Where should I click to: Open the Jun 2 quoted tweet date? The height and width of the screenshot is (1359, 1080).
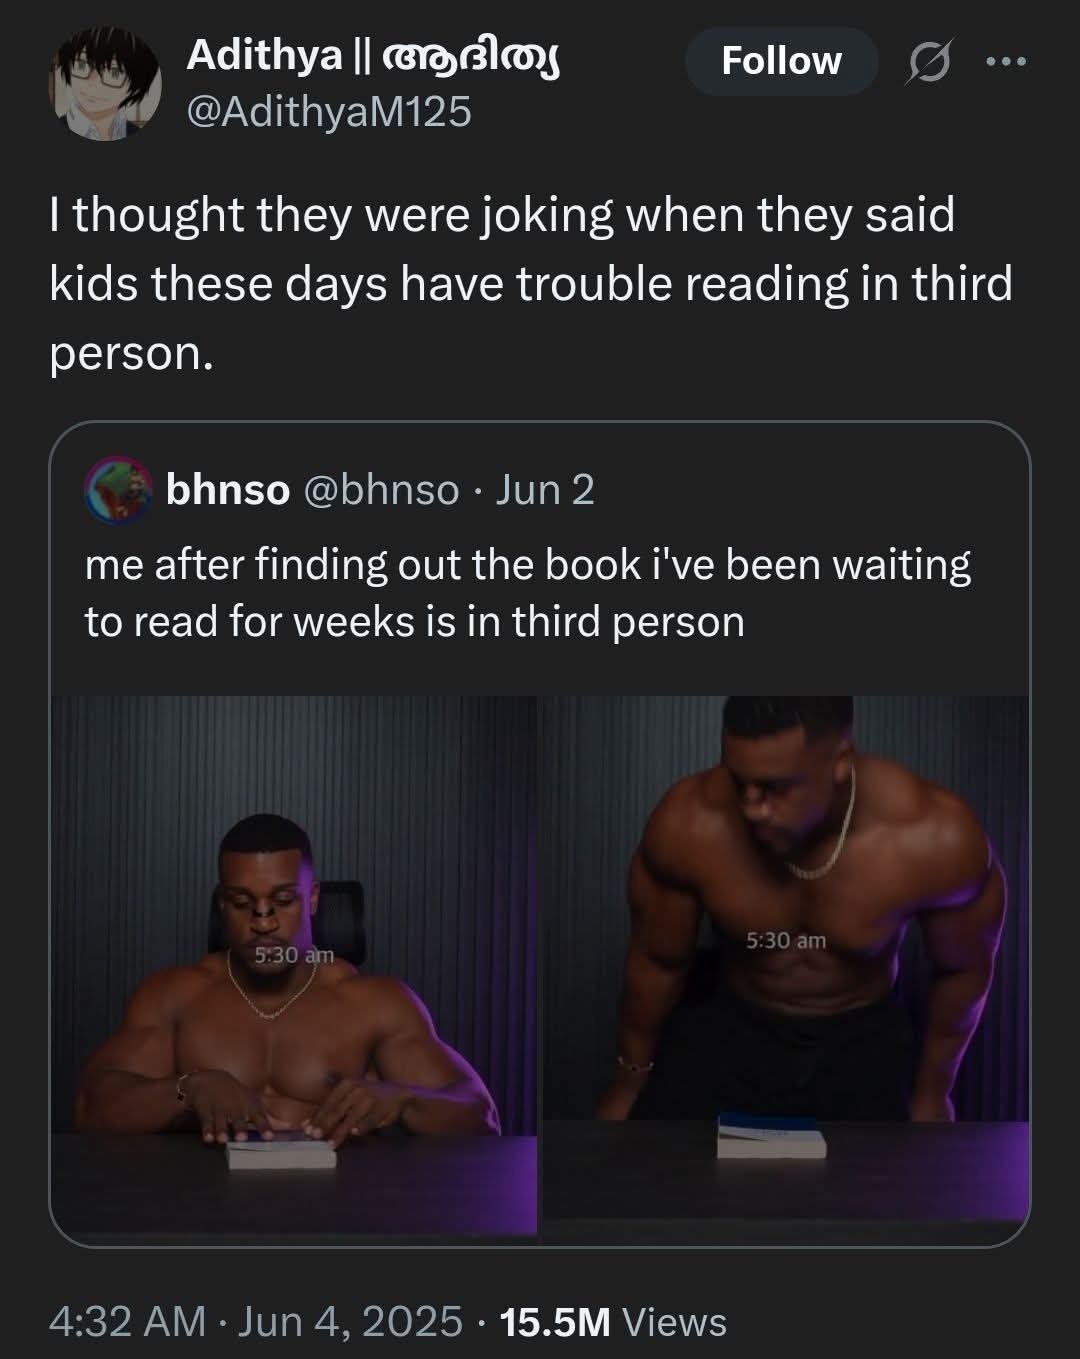545,490
